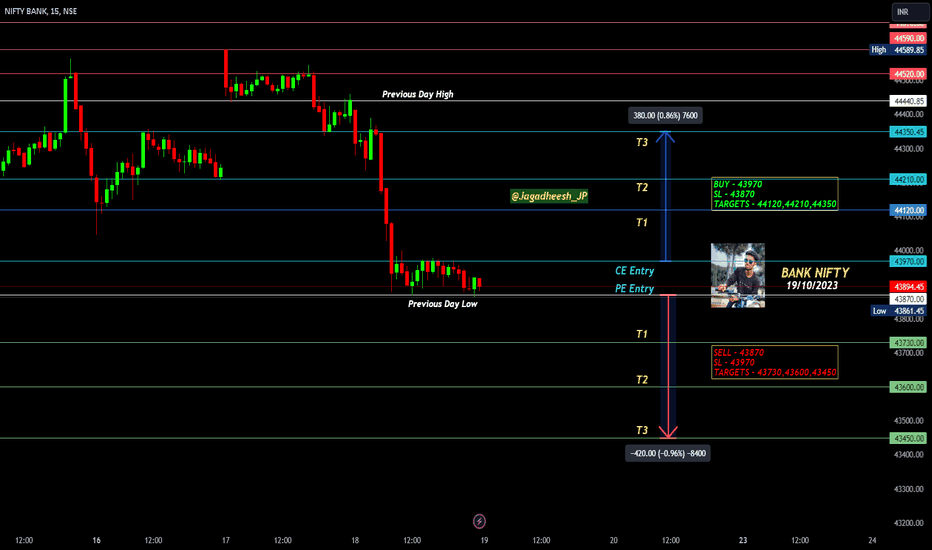Viewport: 932px width, 550px height.
Task: Select the 'PE Entry' label
Action: pyautogui.click(x=634, y=288)
